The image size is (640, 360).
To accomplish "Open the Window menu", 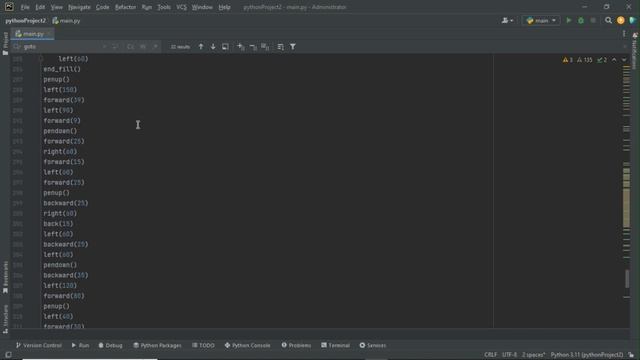I will (202, 7).
